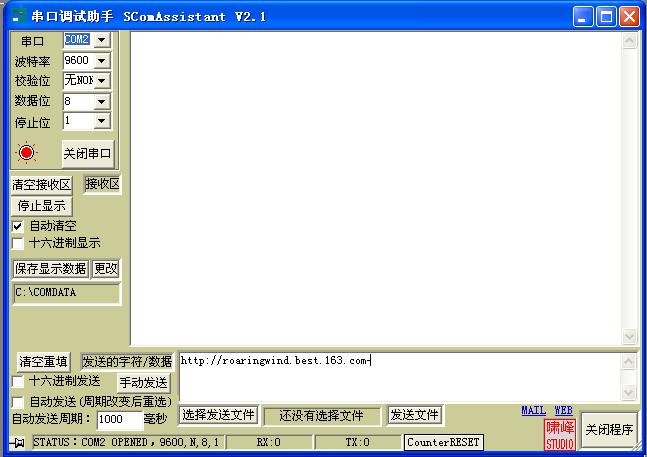Click the red STUDIO logo icon
Viewport: 647px width, 457px height.
tap(559, 435)
